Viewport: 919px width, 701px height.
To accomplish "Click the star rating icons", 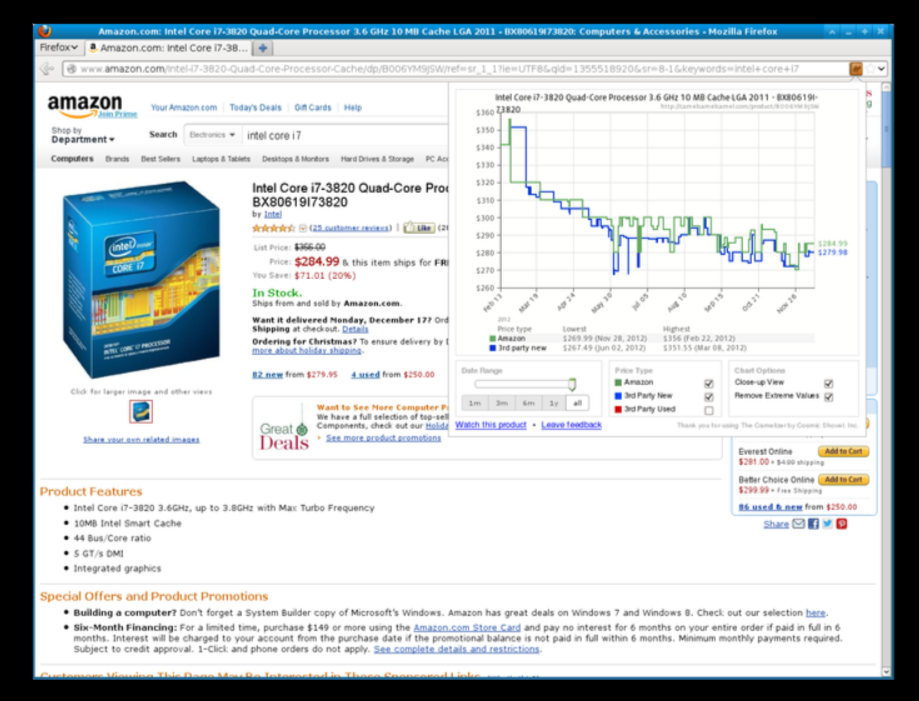I will click(x=273, y=228).
